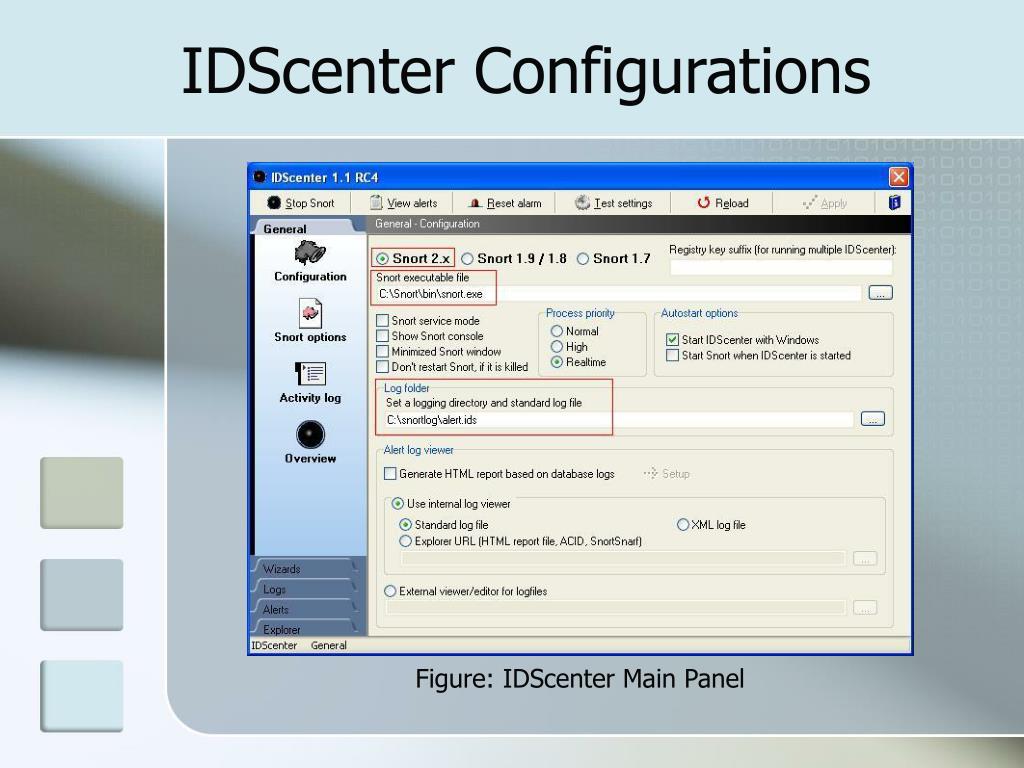Viewport: 1024px width, 768px height.
Task: Enable Snort service mode checkbox
Action: pos(383,321)
